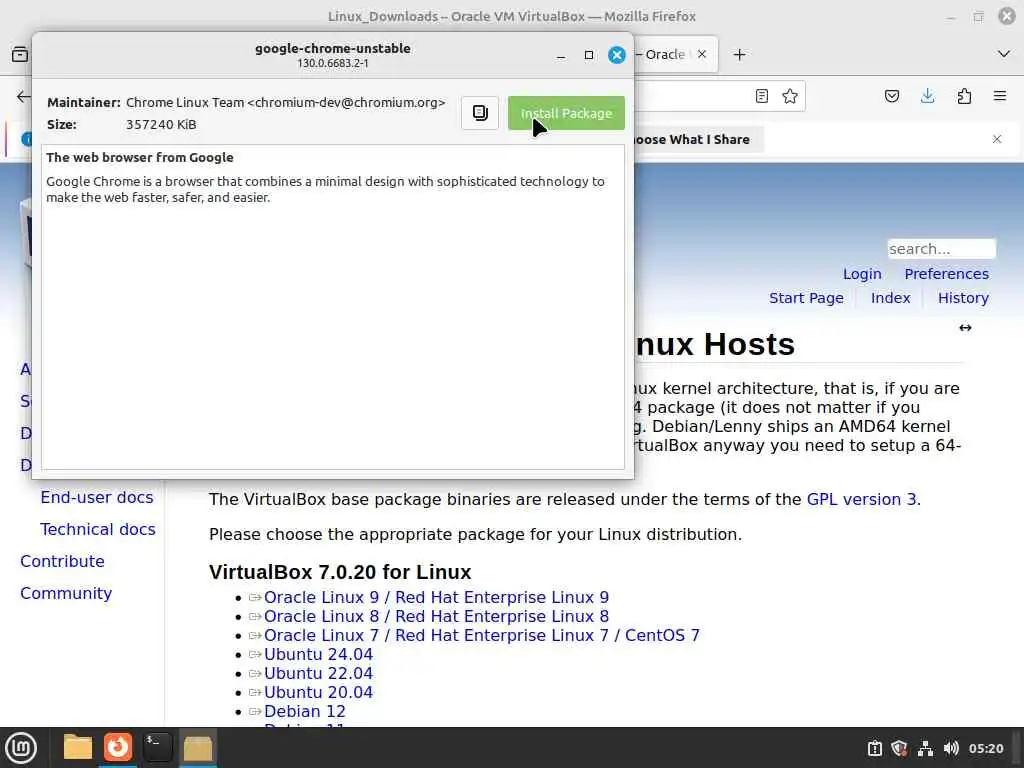This screenshot has height=768, width=1024.
Task: Click the search field on VirtualBox site
Action: coord(941,249)
